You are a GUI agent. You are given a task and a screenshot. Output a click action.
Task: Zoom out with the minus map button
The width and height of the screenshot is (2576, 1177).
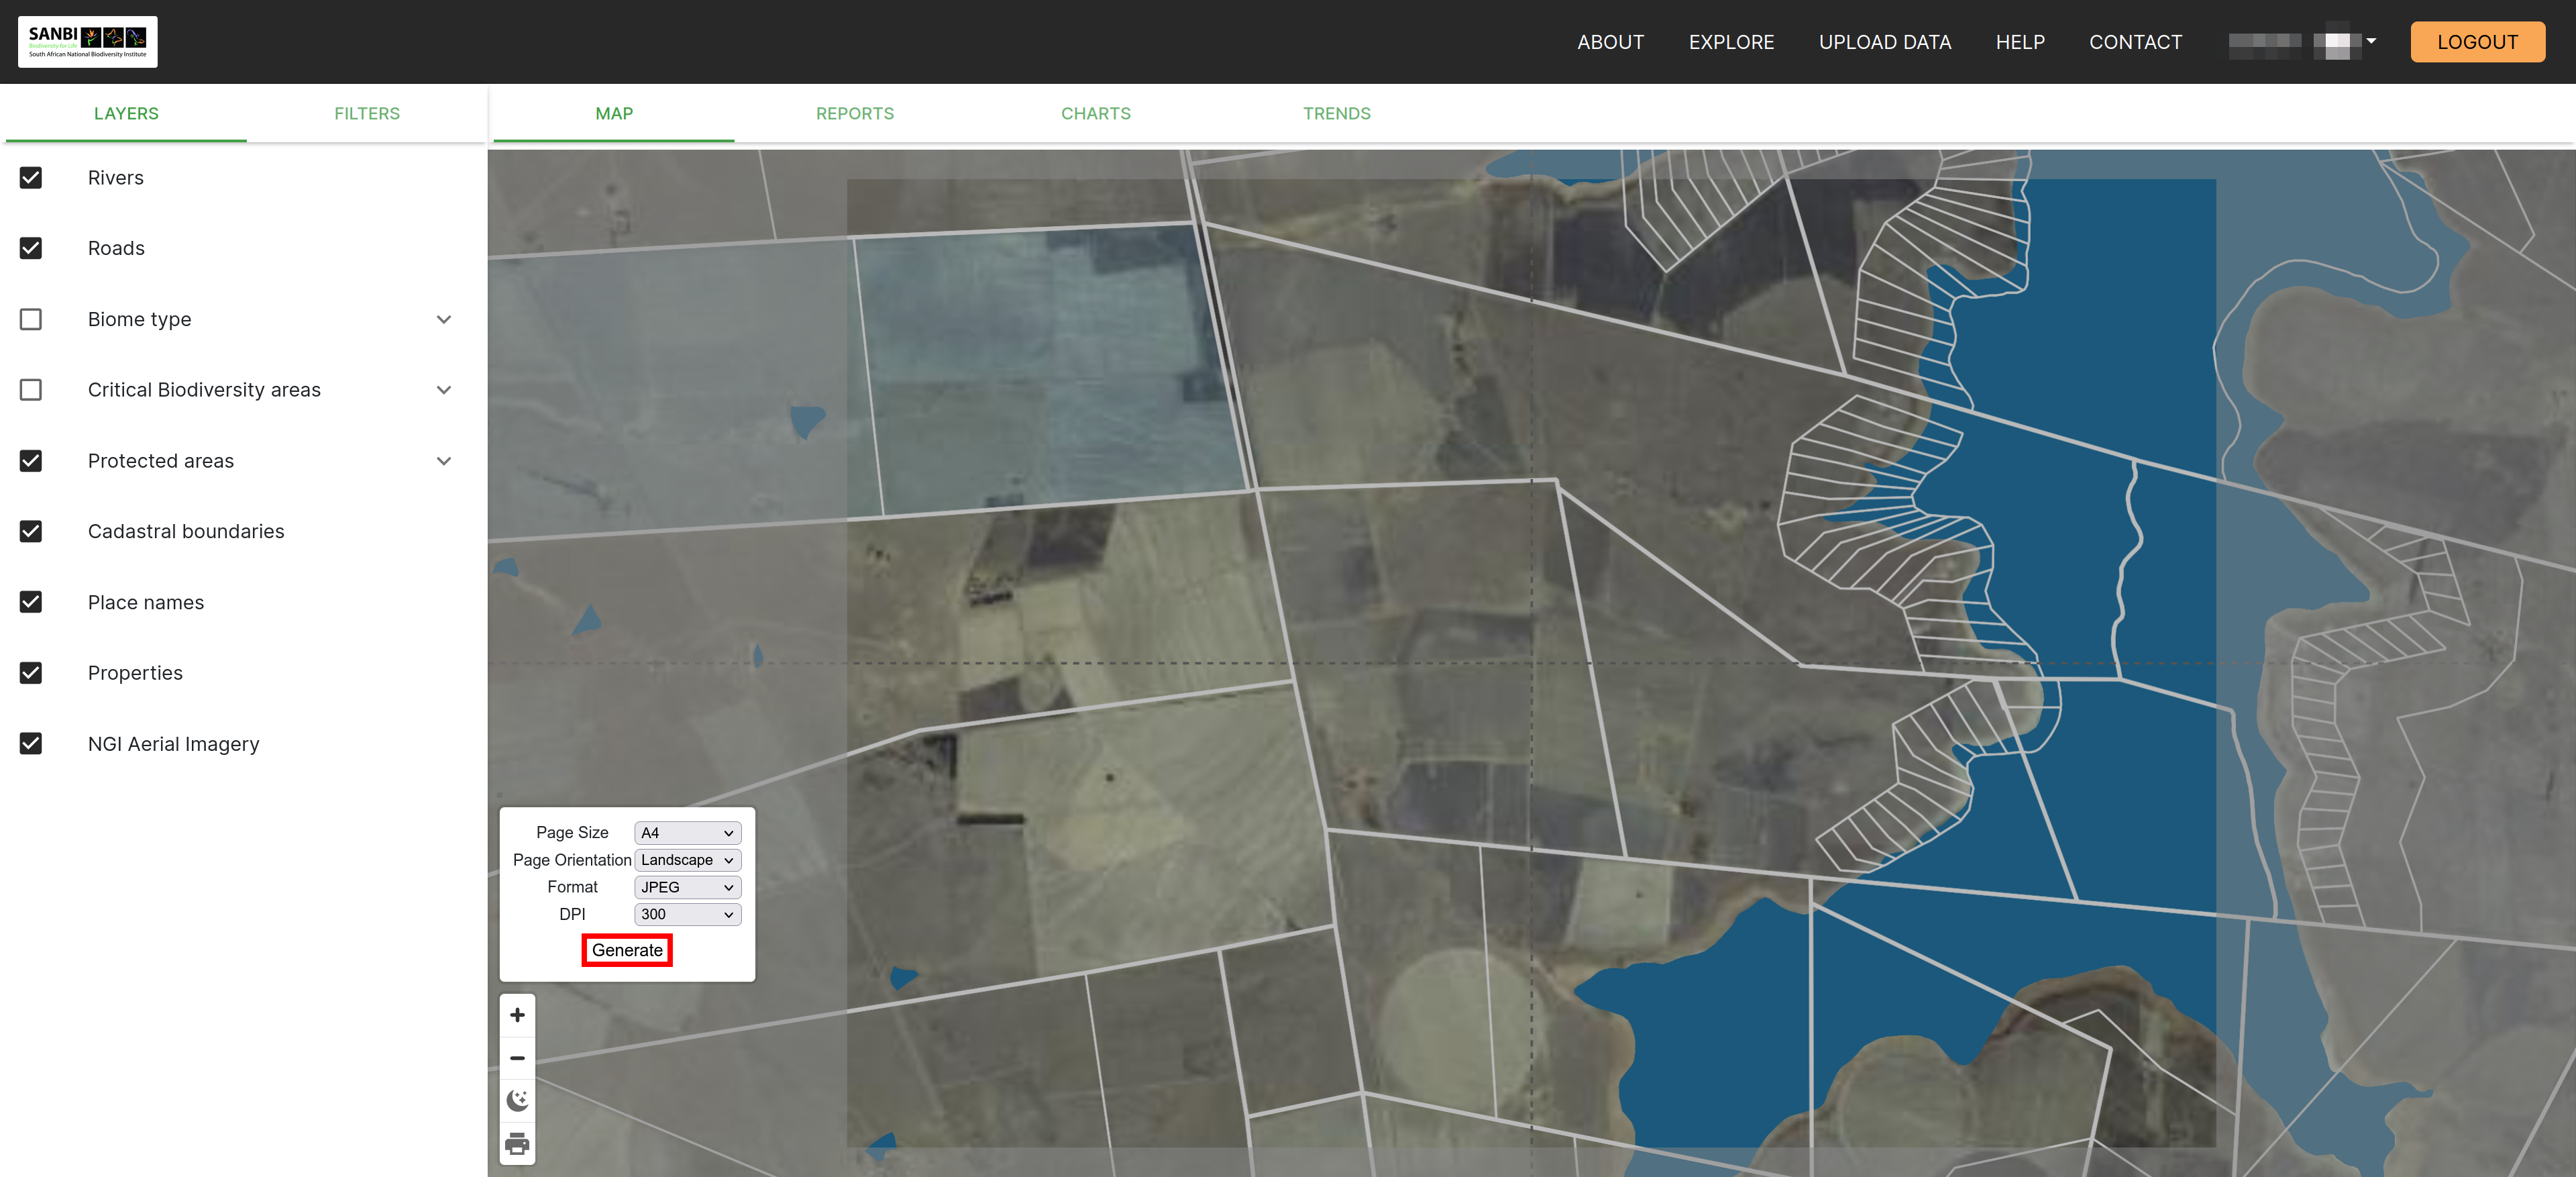[517, 1058]
